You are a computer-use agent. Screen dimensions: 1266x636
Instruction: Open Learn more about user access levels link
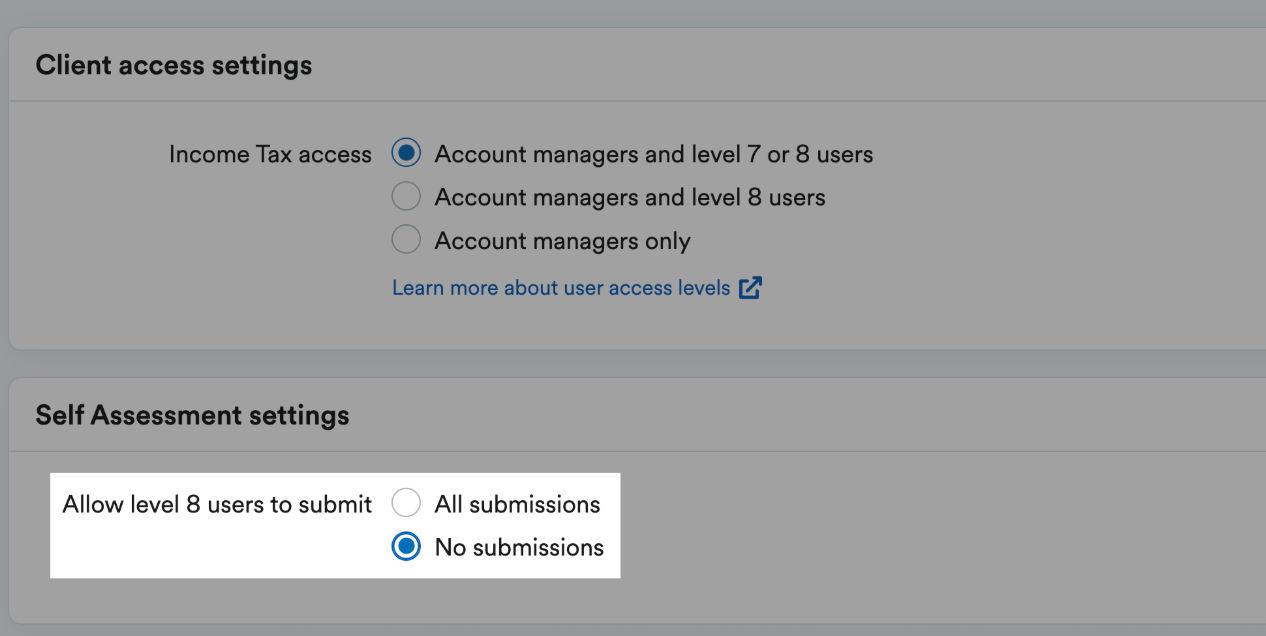561,288
